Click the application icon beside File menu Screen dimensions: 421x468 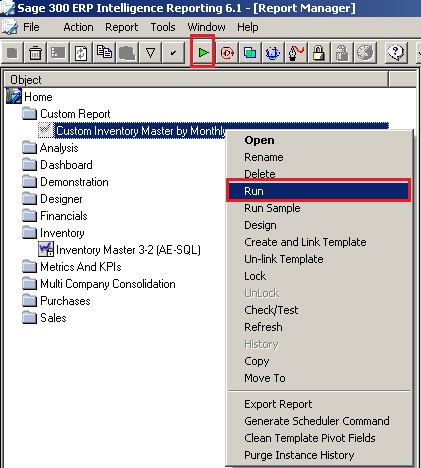point(9,27)
